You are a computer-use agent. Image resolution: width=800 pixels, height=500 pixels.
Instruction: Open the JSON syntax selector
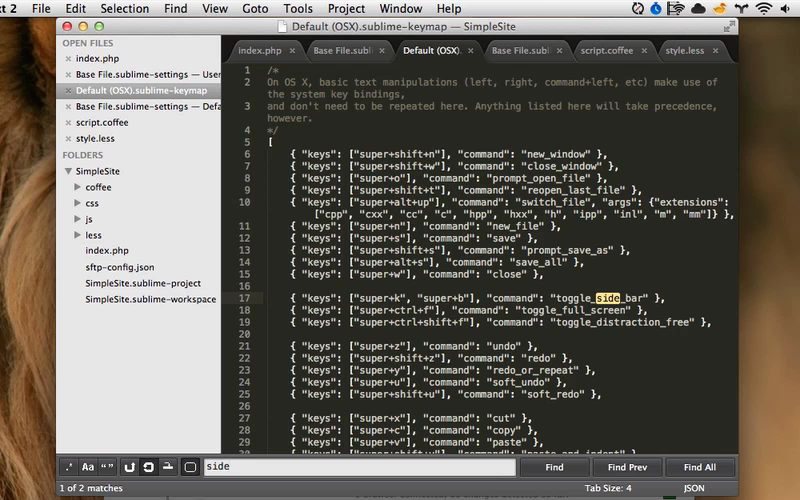pos(694,488)
